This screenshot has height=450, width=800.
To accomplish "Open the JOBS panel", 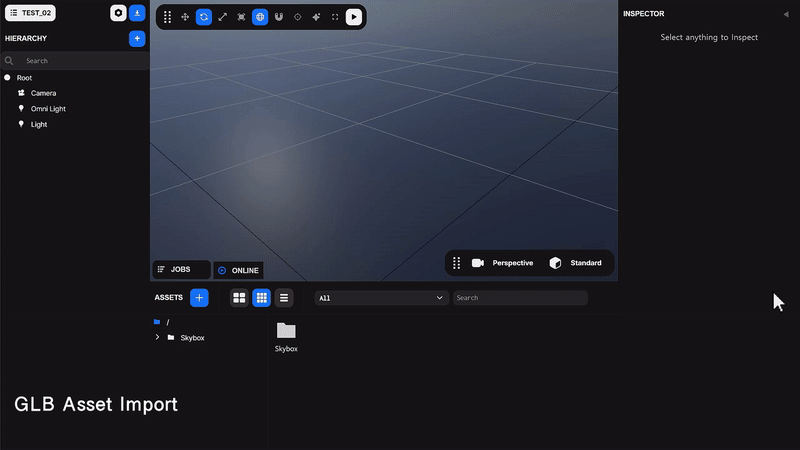I will [180, 270].
